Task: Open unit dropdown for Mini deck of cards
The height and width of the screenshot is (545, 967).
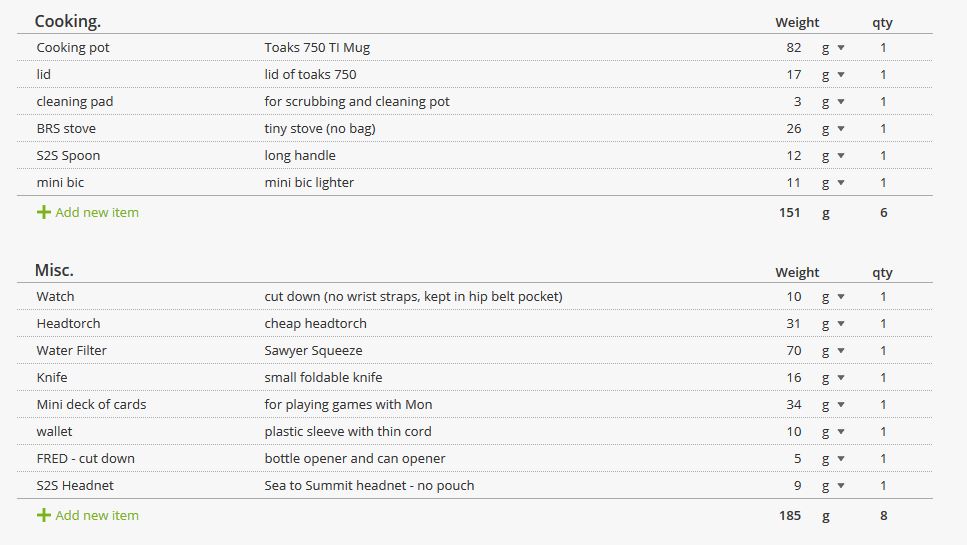Action: (x=833, y=404)
